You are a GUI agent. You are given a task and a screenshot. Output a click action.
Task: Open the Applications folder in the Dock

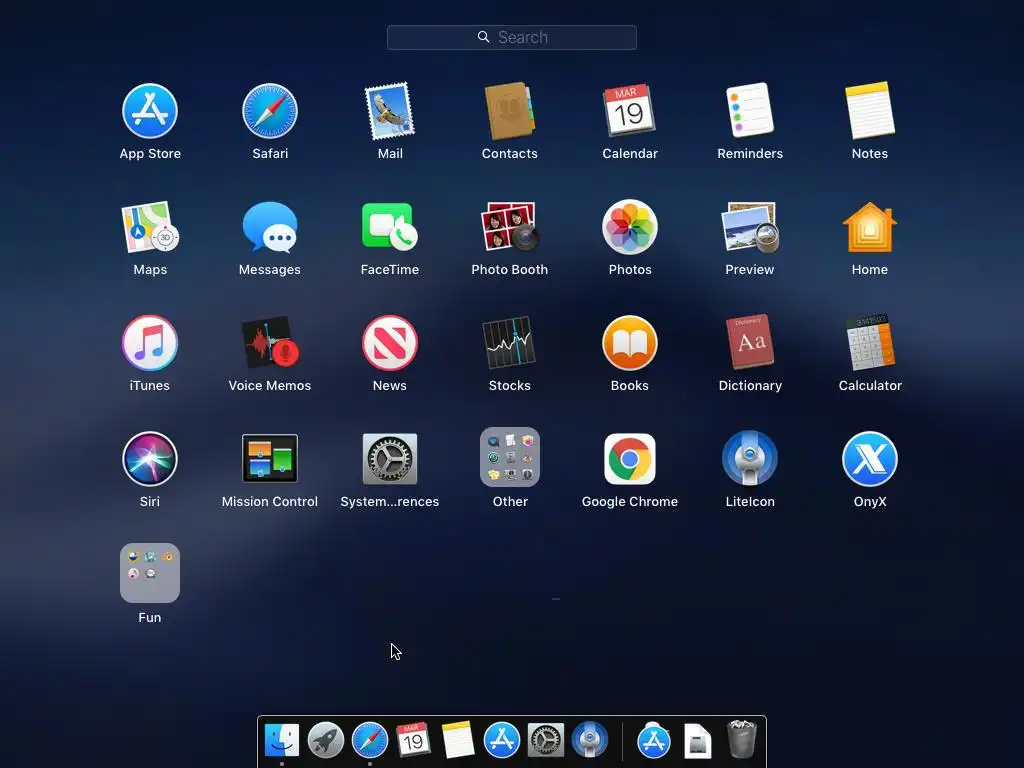click(x=654, y=740)
